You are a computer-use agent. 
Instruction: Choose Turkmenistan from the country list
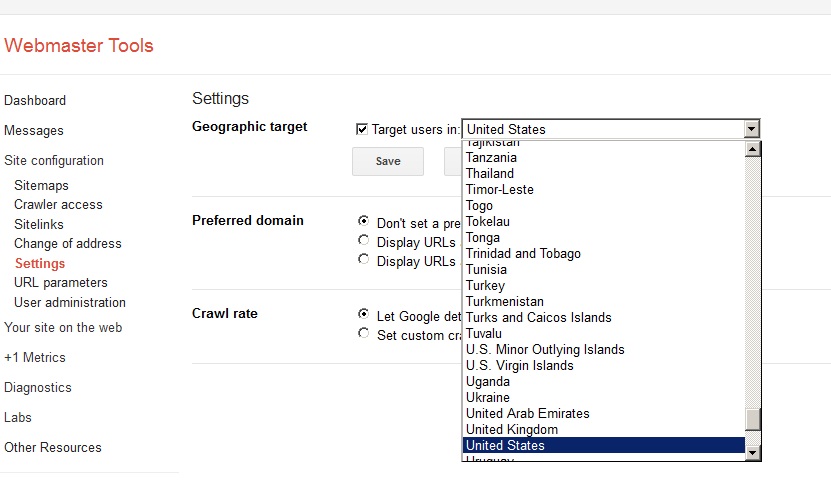[x=604, y=301]
